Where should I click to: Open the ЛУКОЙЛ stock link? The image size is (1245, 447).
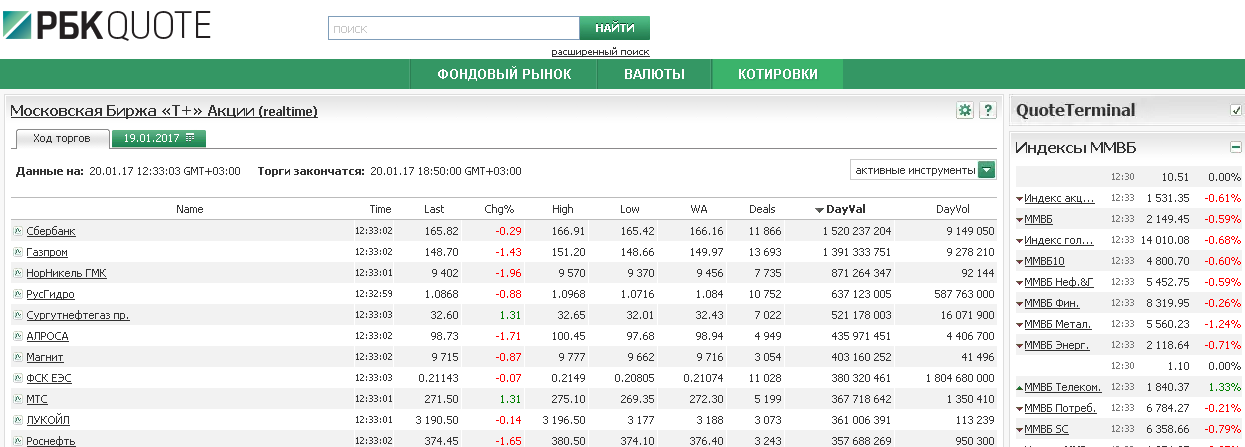[x=48, y=420]
